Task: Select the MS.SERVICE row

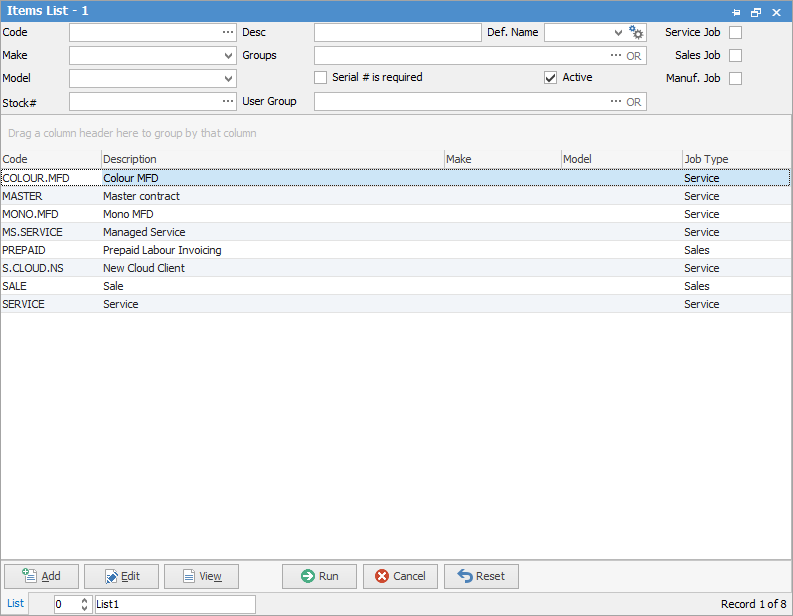Action: 395,232
